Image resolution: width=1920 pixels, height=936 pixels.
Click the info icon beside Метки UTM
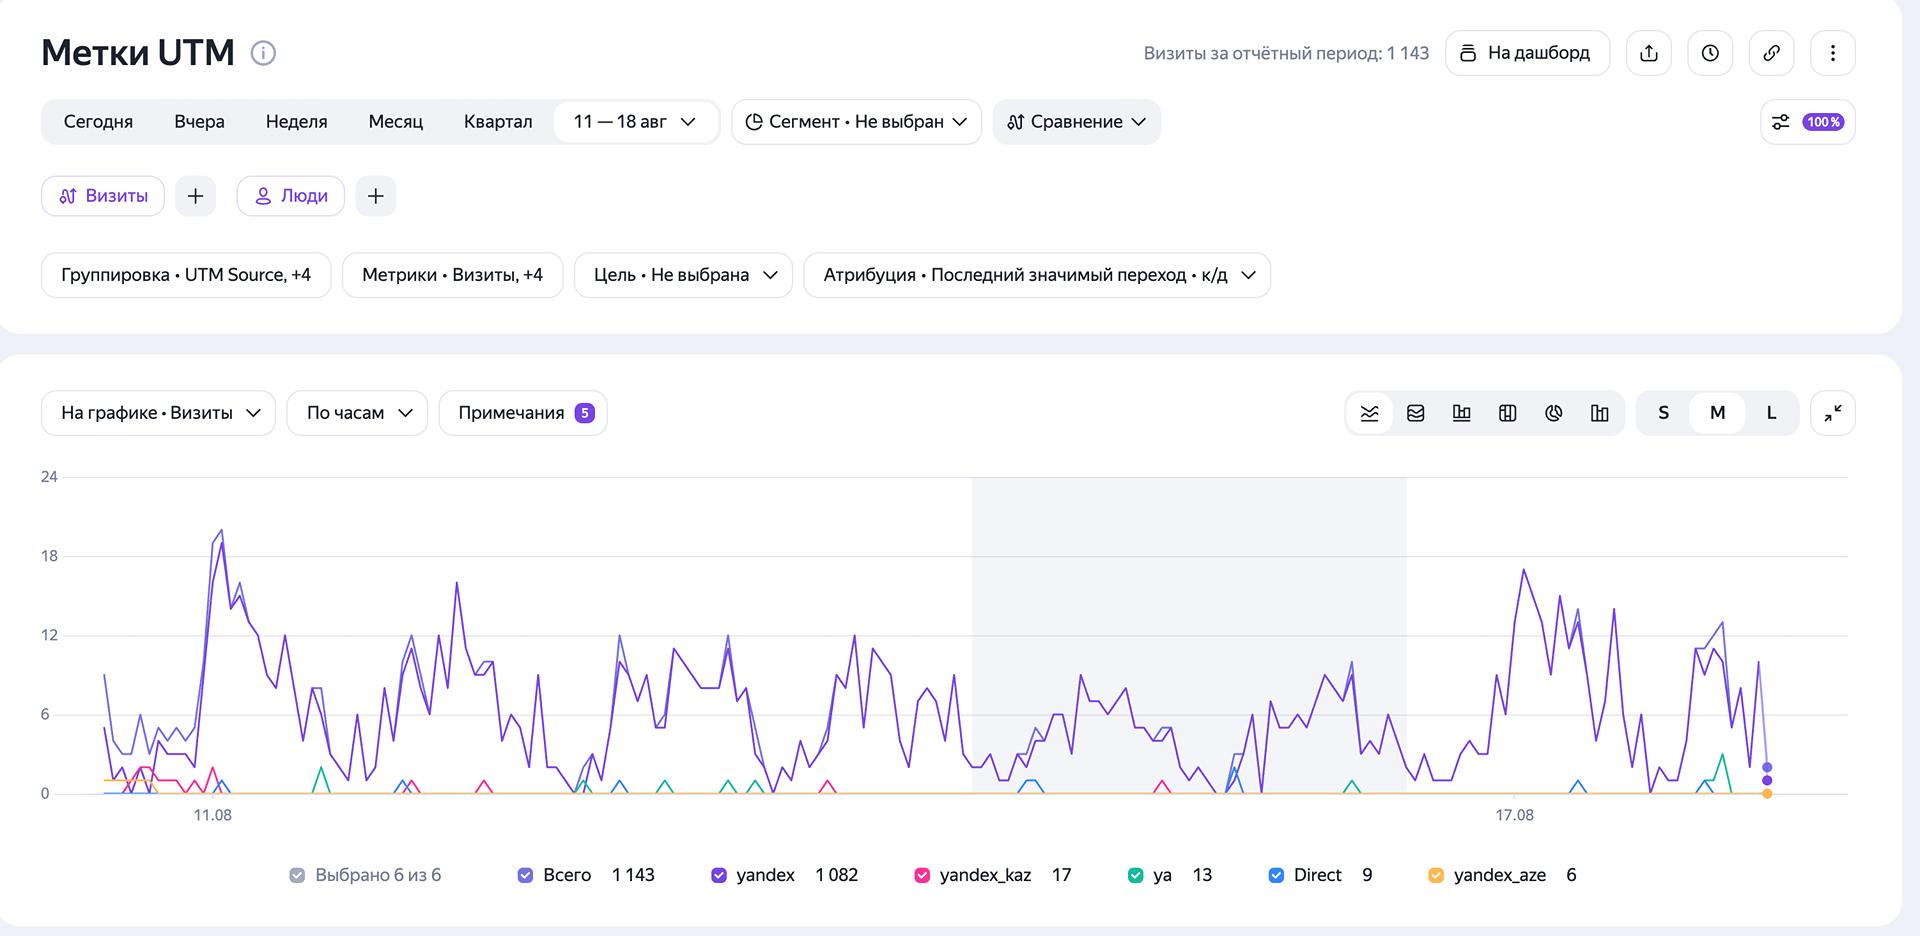[x=263, y=53]
